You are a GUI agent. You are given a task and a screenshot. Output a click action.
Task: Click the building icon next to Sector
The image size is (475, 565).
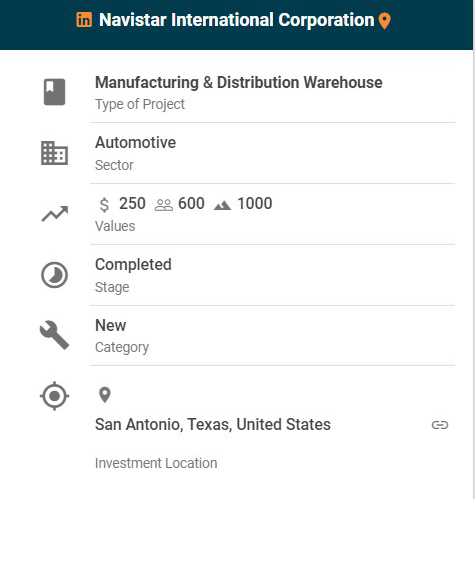coord(54,153)
